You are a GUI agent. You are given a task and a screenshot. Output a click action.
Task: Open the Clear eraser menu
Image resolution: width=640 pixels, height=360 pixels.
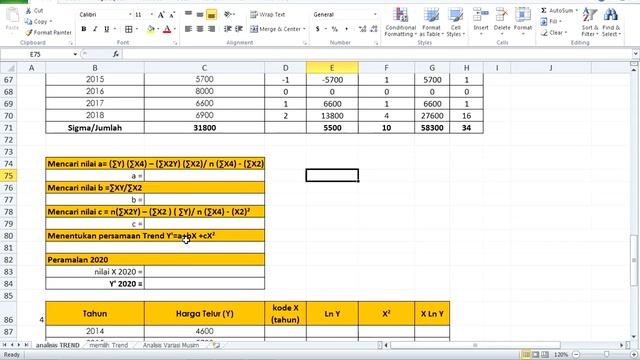554,33
